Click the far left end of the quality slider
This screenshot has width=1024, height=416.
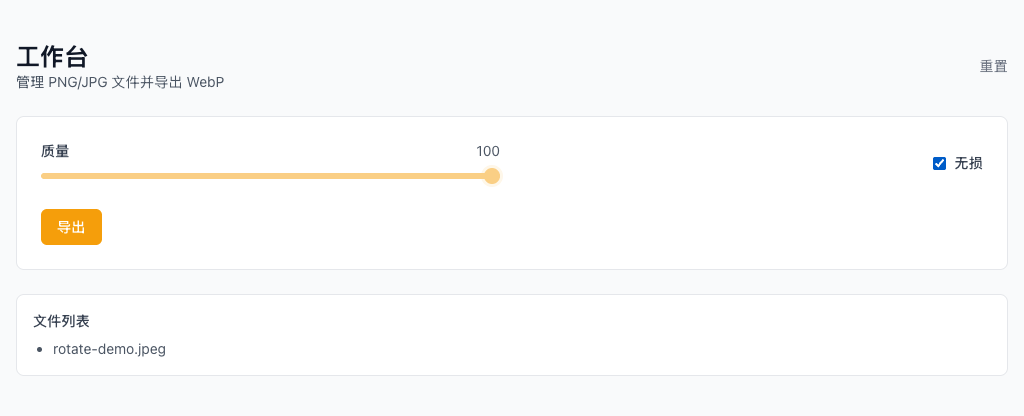[43, 176]
